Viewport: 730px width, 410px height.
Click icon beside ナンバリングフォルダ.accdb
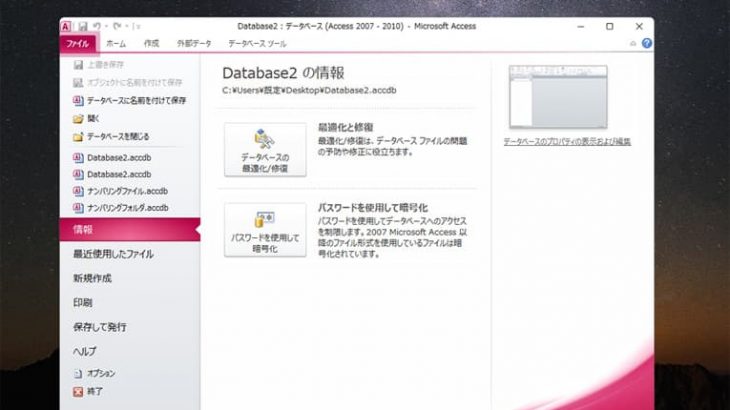tap(78, 208)
